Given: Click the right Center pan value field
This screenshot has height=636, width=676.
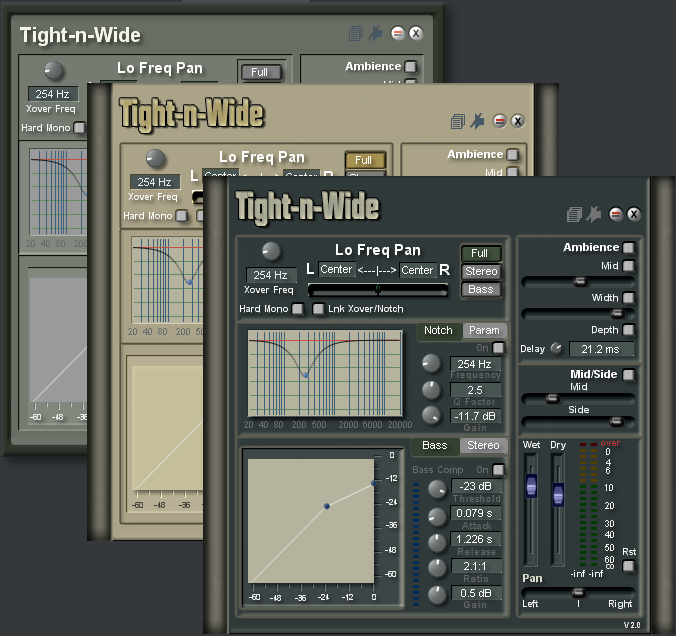Looking at the screenshot, I should pos(417,270).
